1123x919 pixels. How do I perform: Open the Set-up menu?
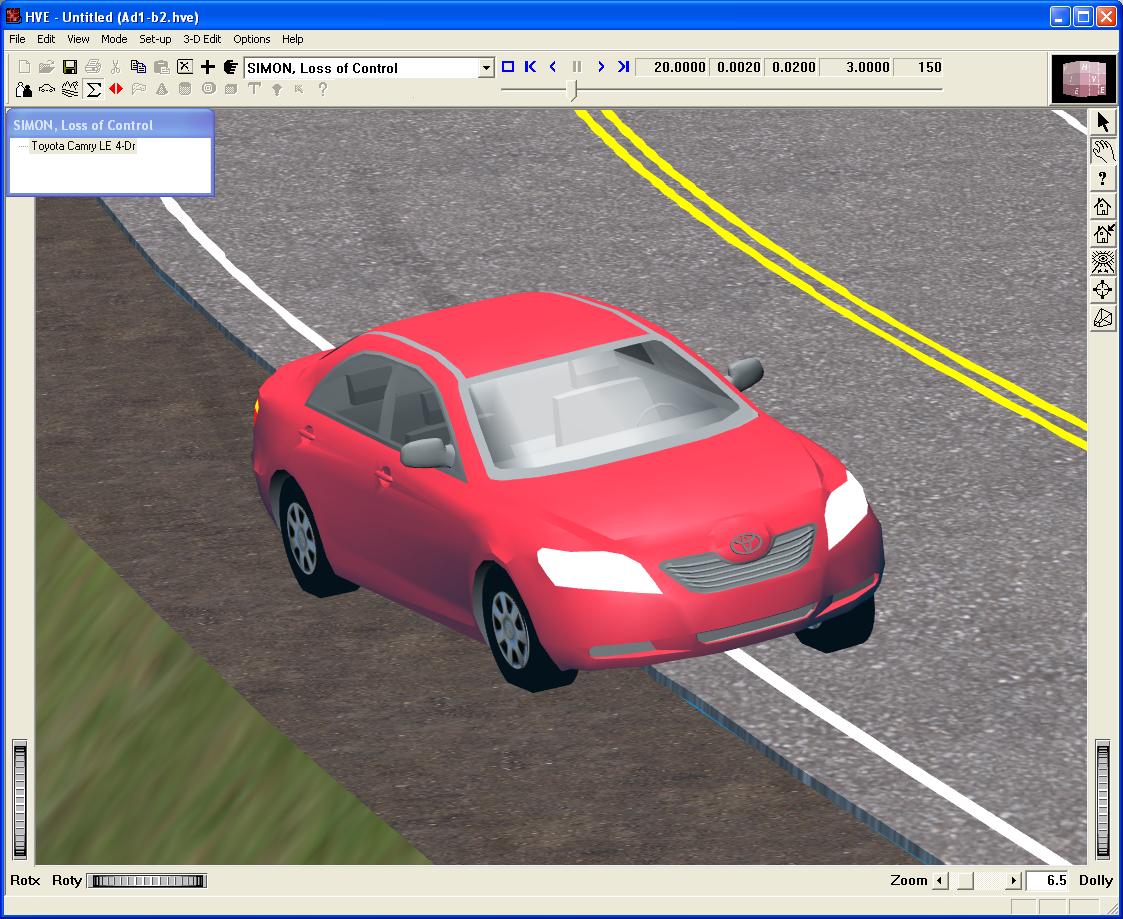[155, 39]
